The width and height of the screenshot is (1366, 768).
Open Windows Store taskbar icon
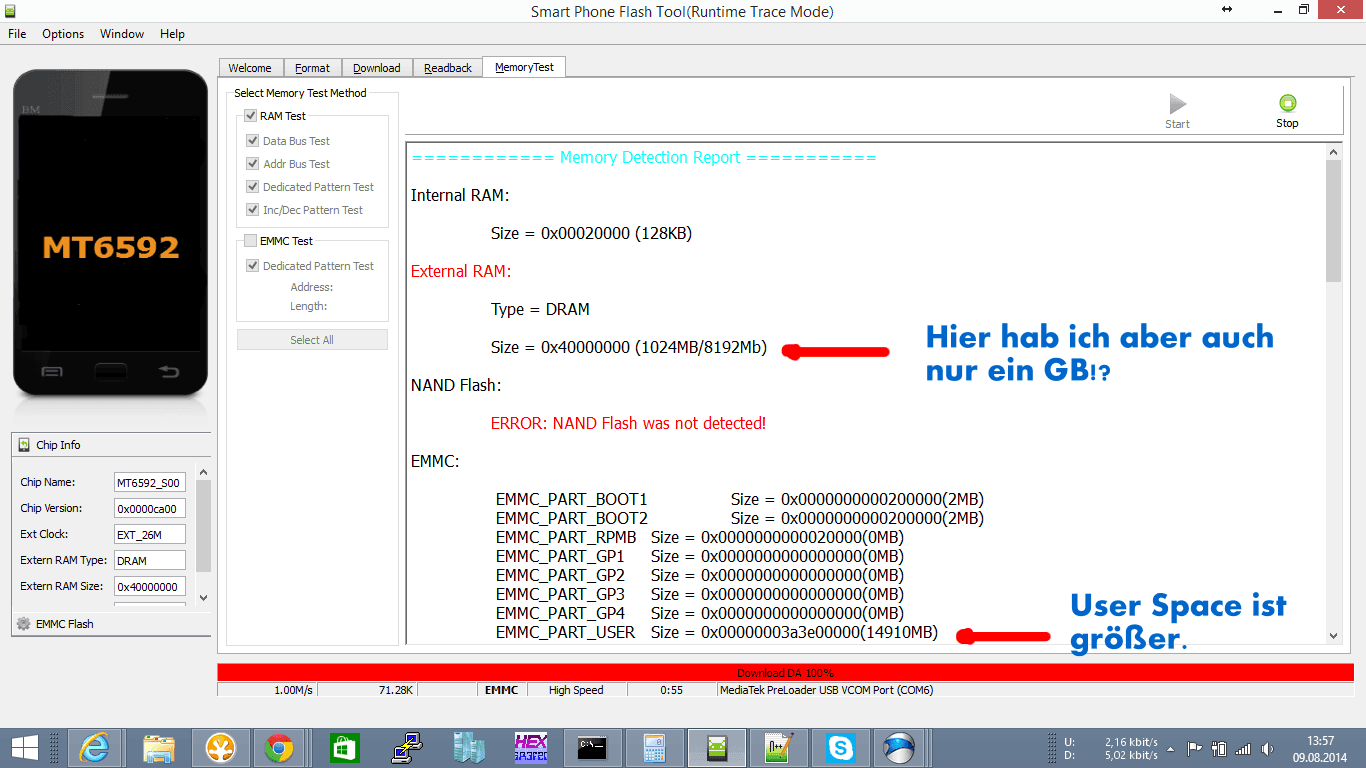click(x=343, y=747)
